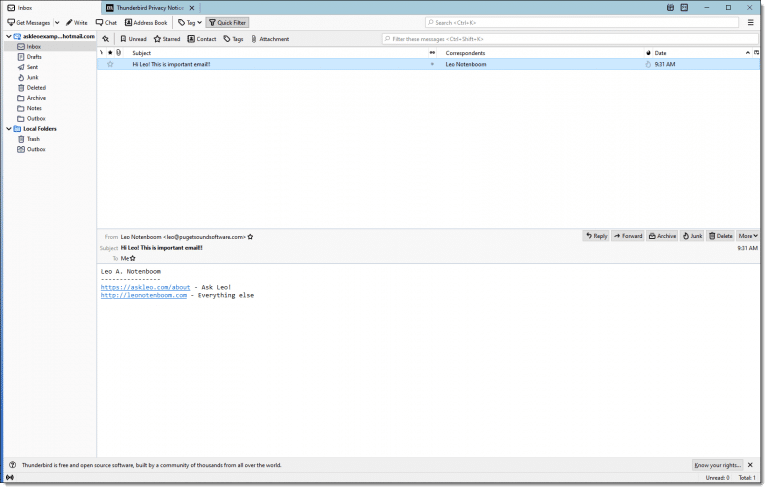
Task: Click the global Search field
Action: point(582,23)
